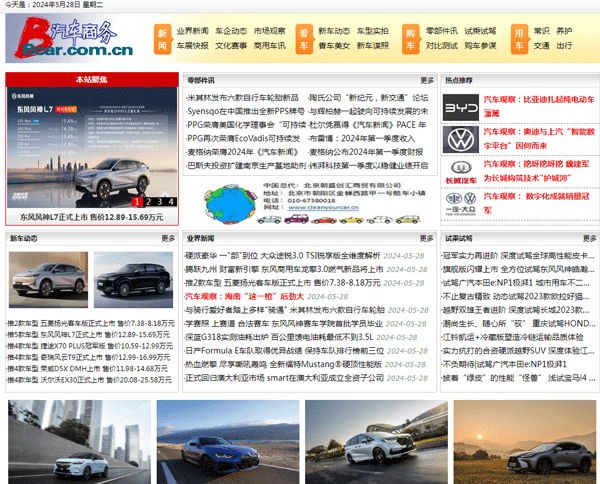Open 深蓝G318实测油耗出炉 news item

tap(279, 337)
